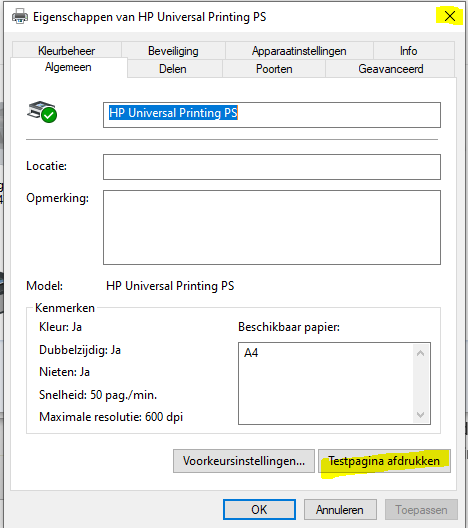Image resolution: width=468 pixels, height=528 pixels.
Task: Click the printer status icon with checkmark
Action: pyautogui.click(x=42, y=112)
